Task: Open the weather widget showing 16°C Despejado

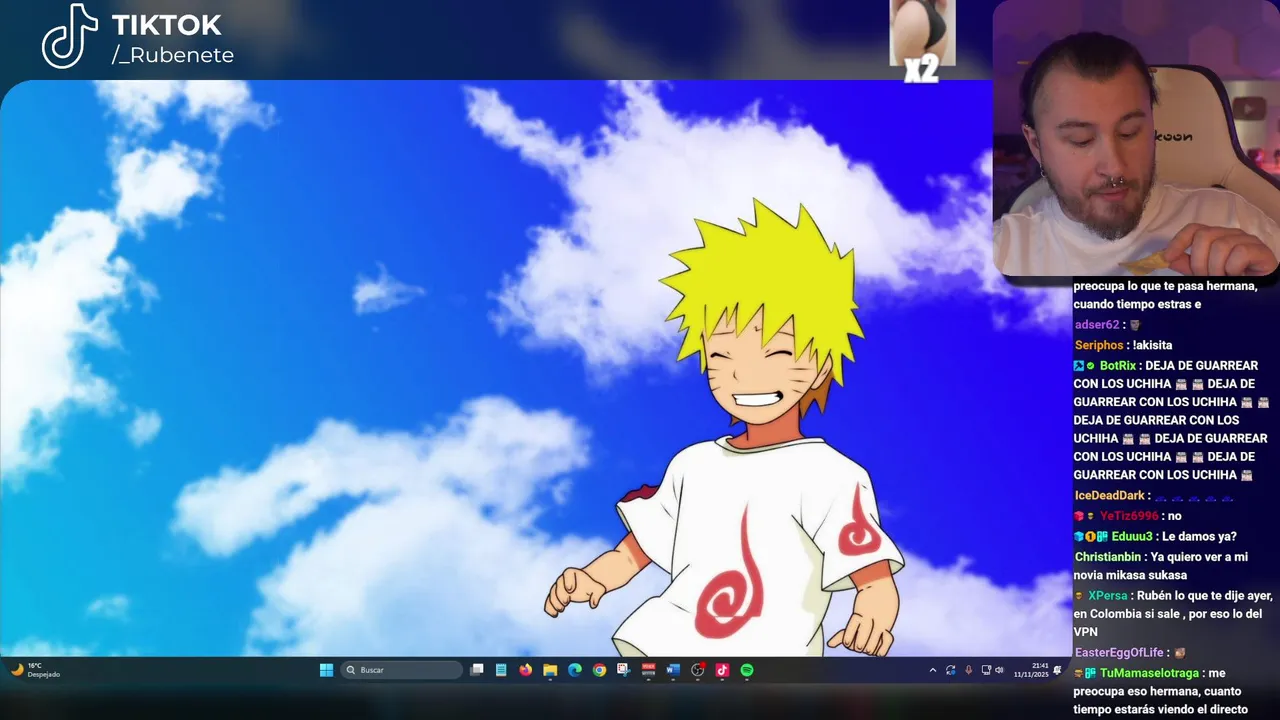Action: pos(36,670)
